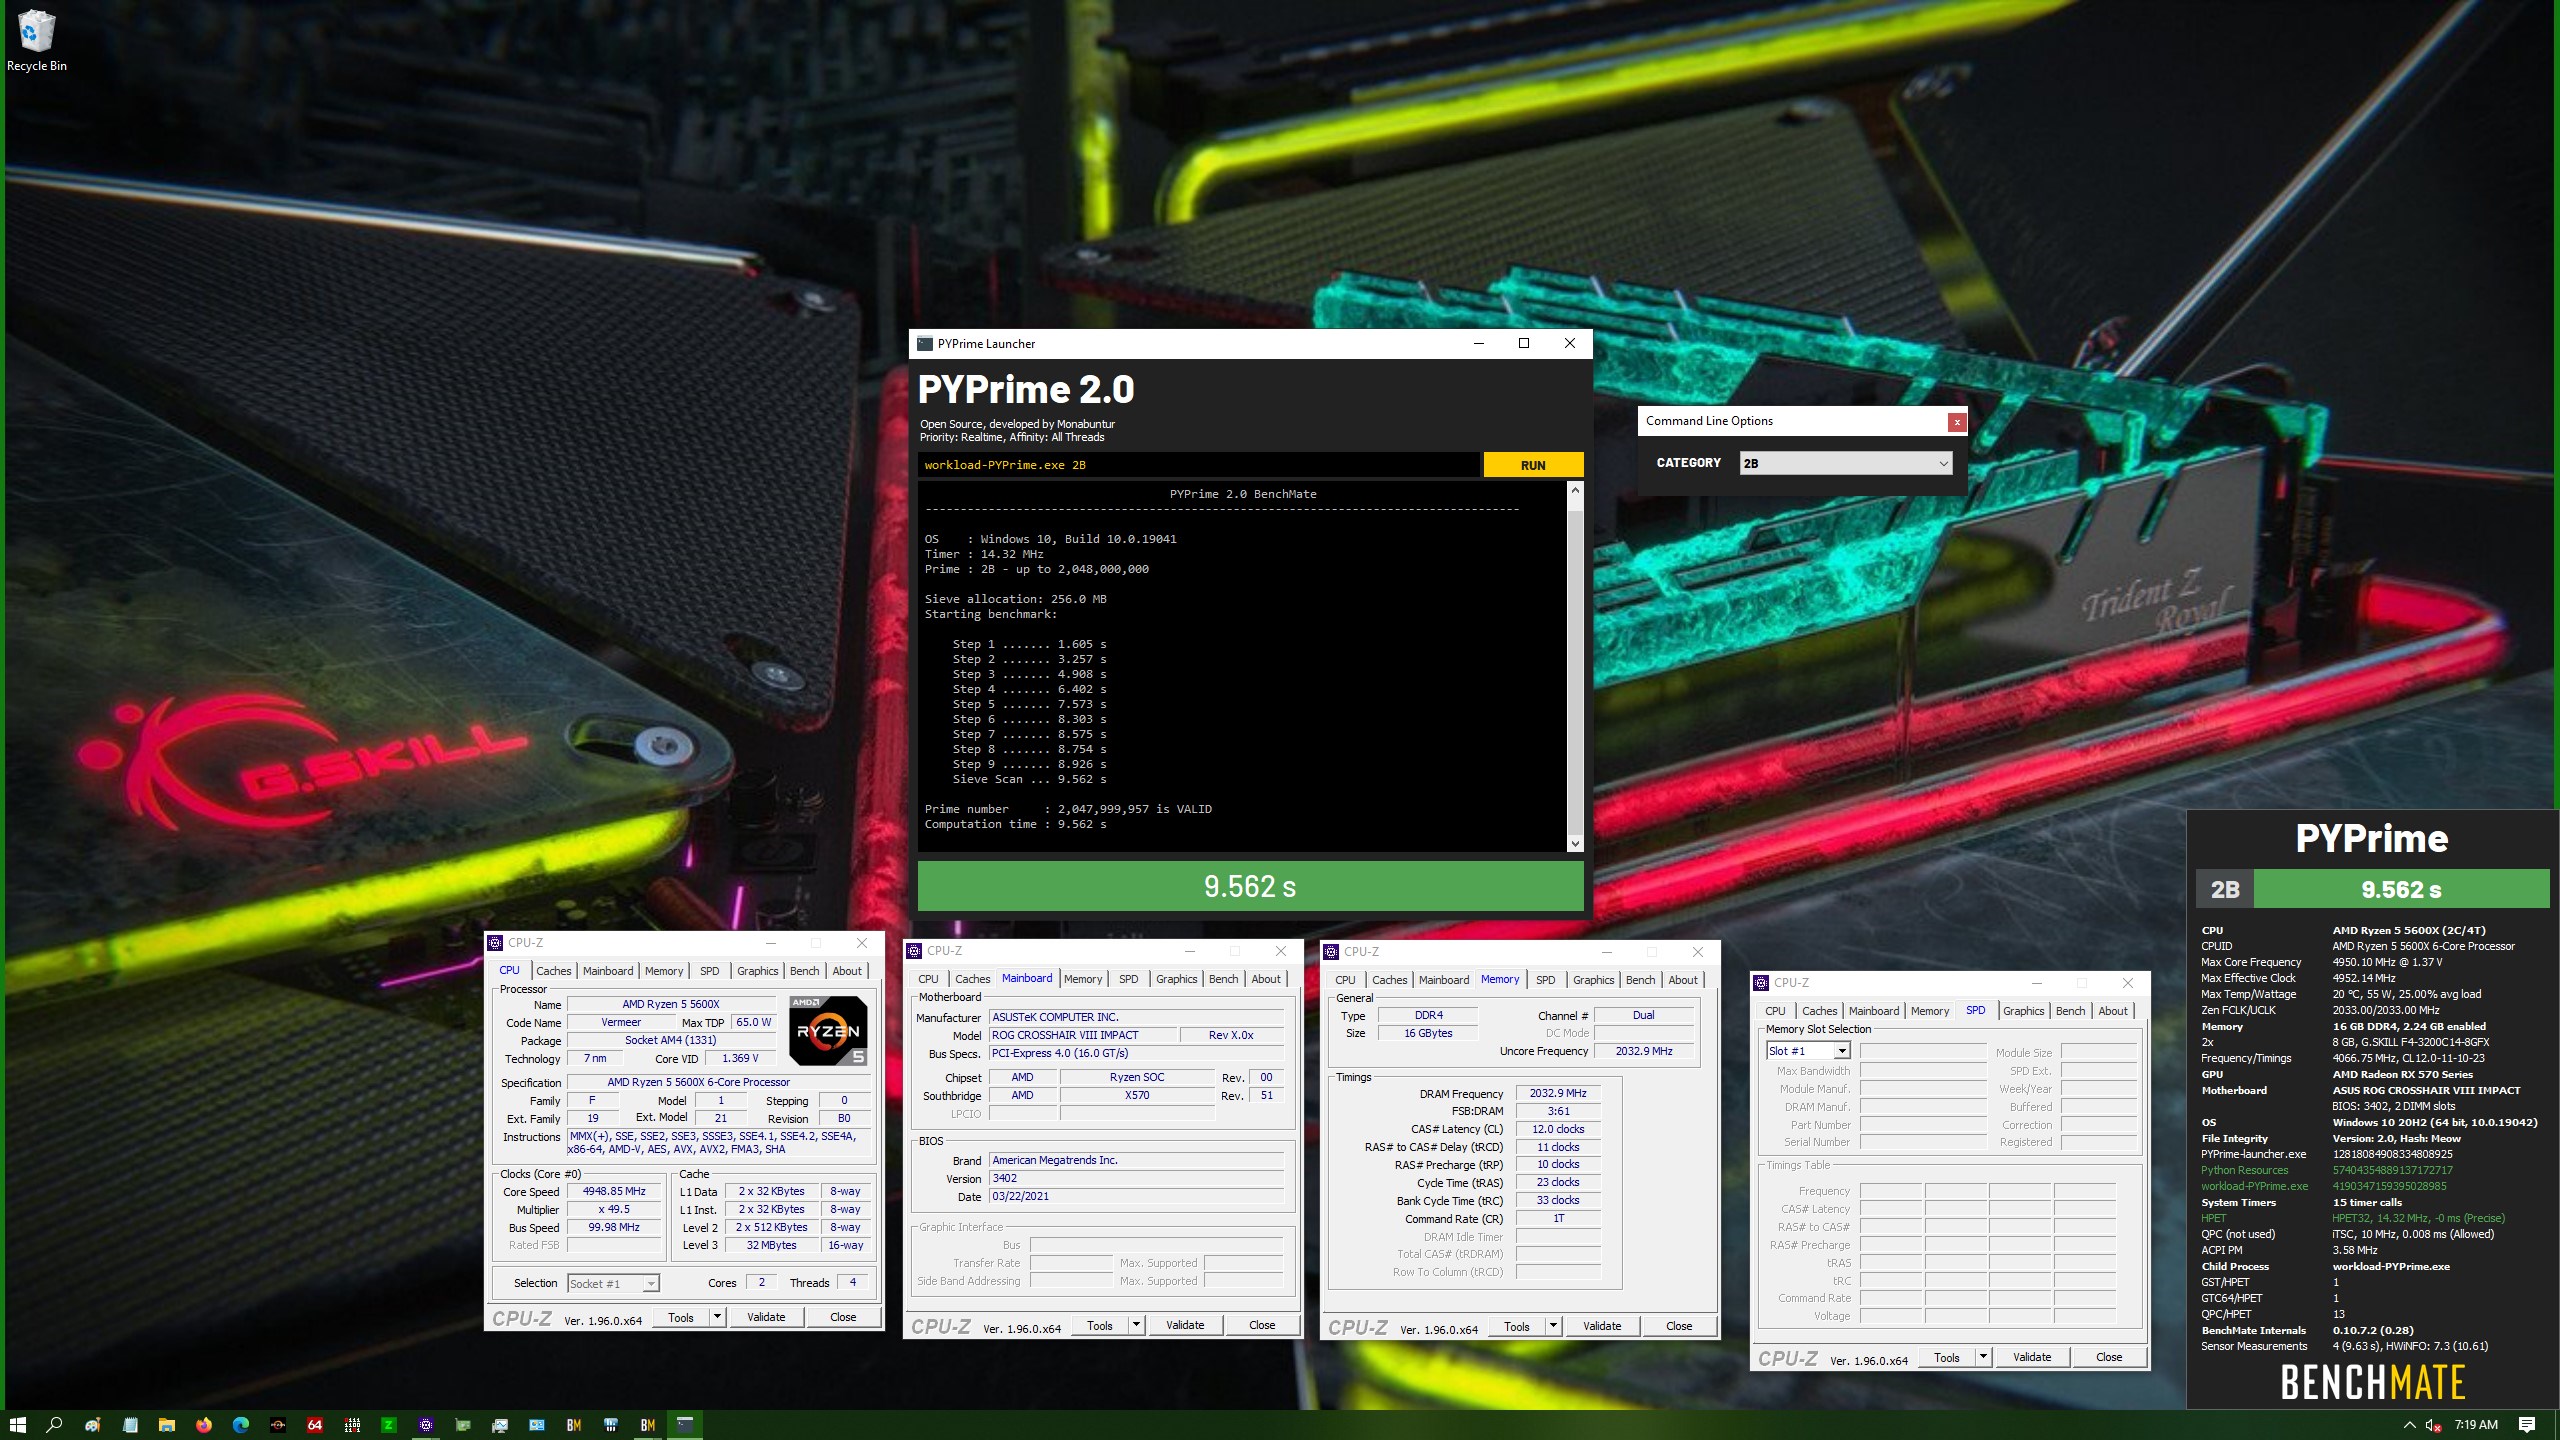The height and width of the screenshot is (1440, 2560).
Task: Open taskbar search magnifier
Action: [x=55, y=1425]
